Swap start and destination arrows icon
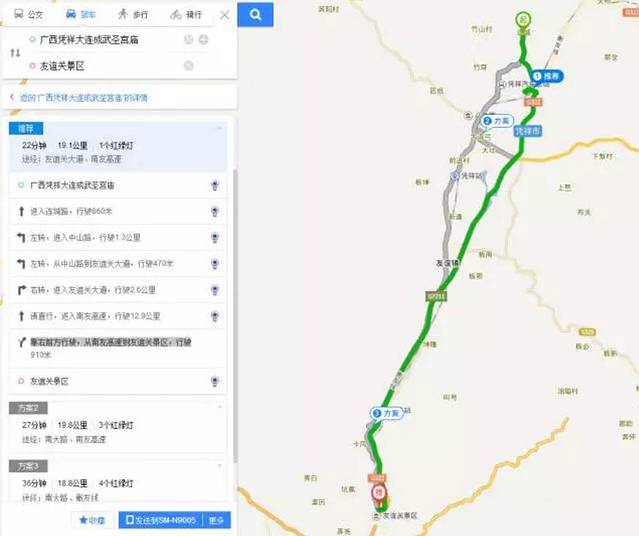 point(15,53)
